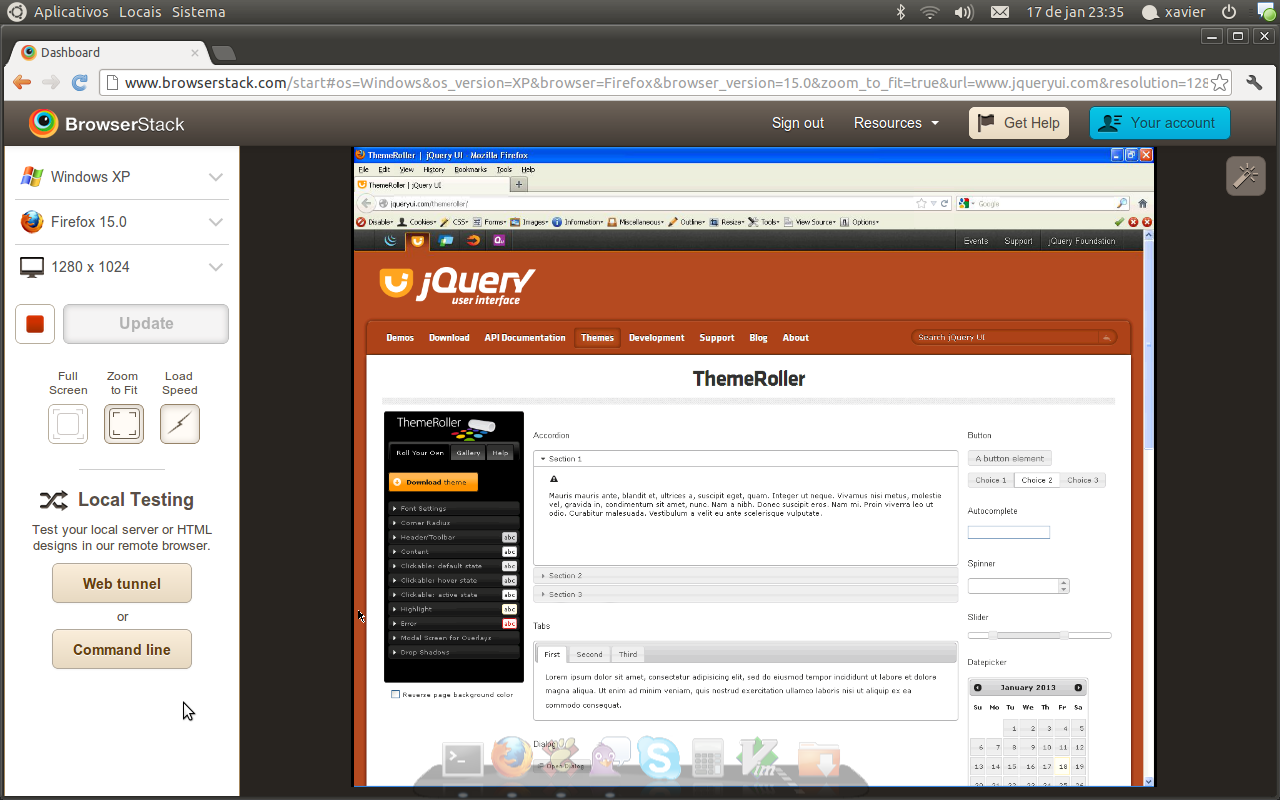Click the Sign out link
This screenshot has width=1280, height=800.
[x=798, y=123]
